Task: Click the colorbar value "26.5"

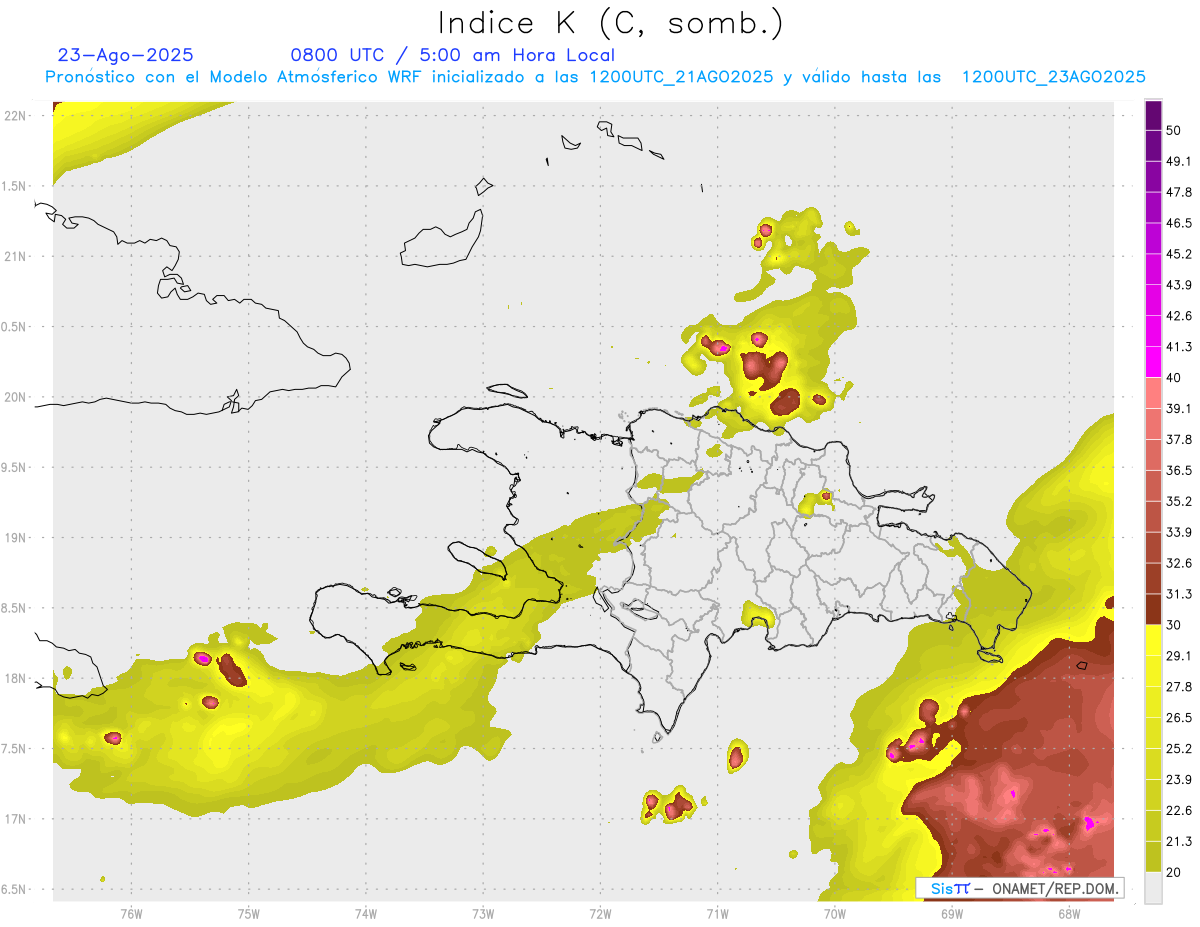Action: [x=1179, y=718]
